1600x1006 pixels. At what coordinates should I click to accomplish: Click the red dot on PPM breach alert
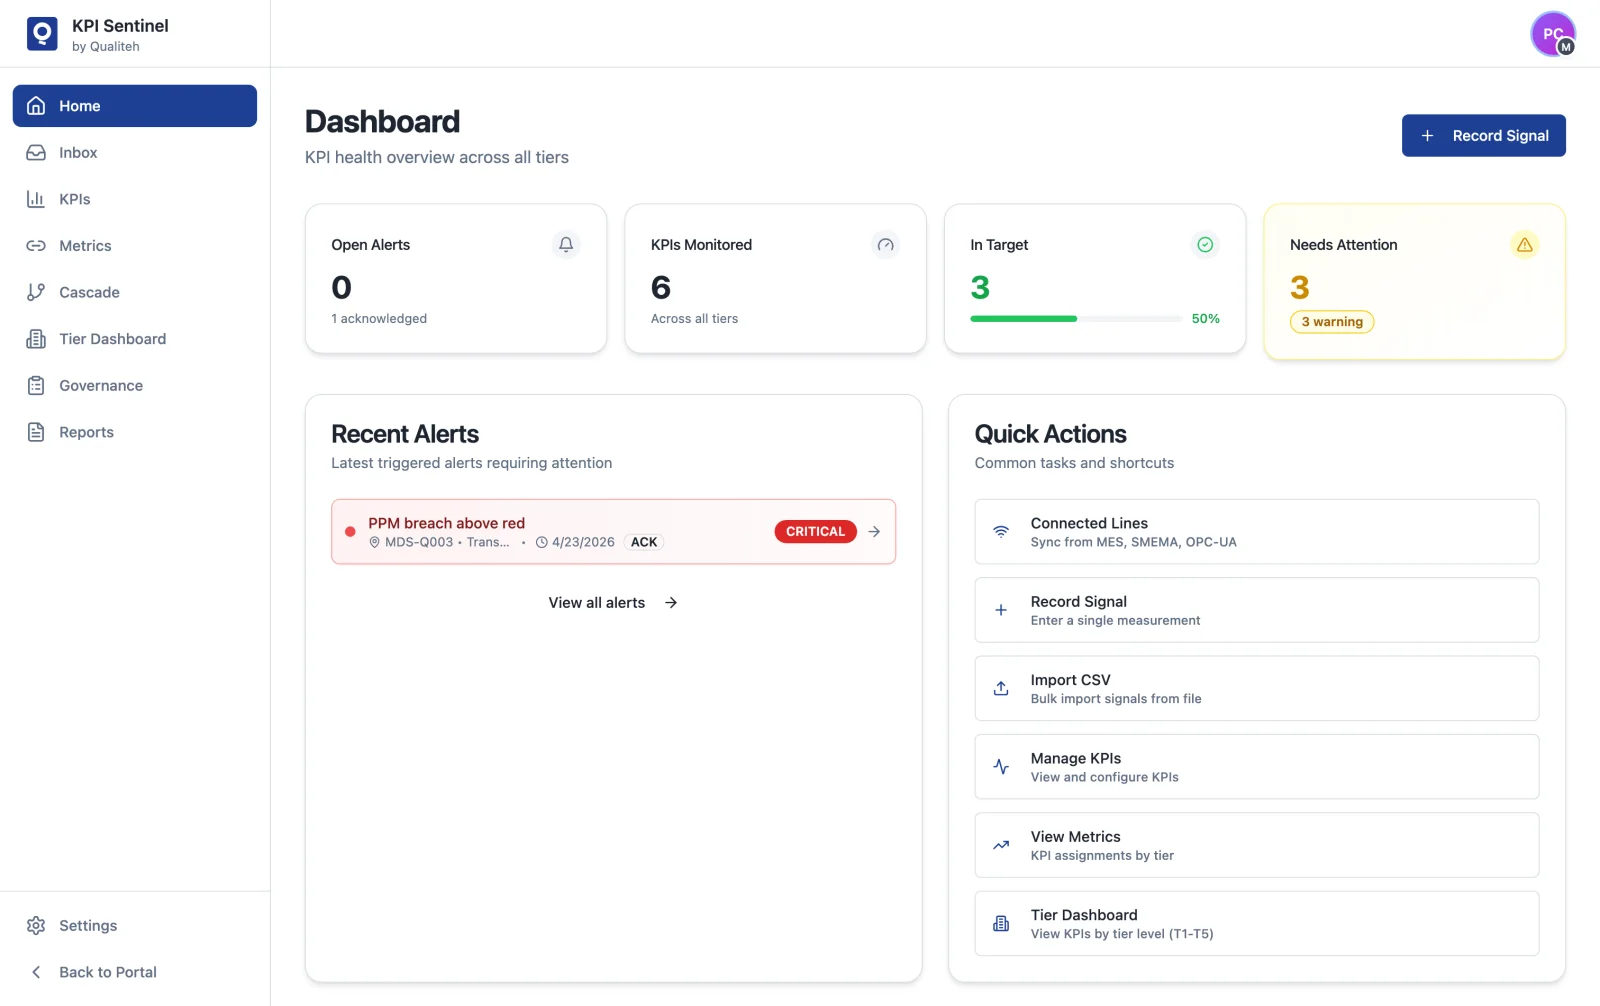(x=350, y=532)
